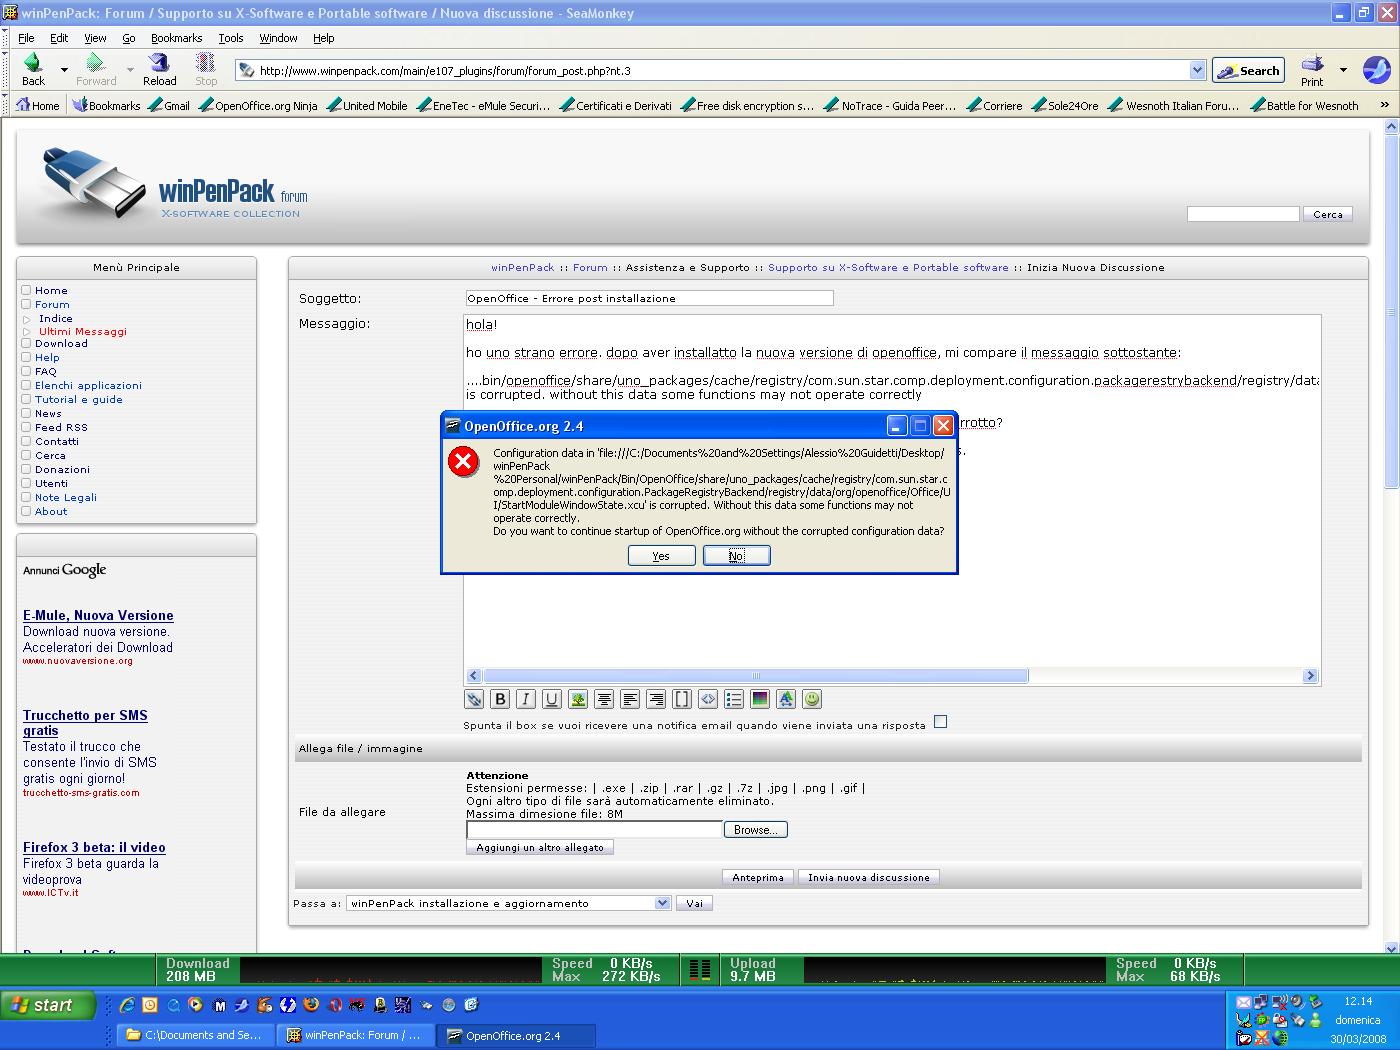Screen dimensions: 1400x1050
Task: Apply center text alignment
Action: pos(604,699)
